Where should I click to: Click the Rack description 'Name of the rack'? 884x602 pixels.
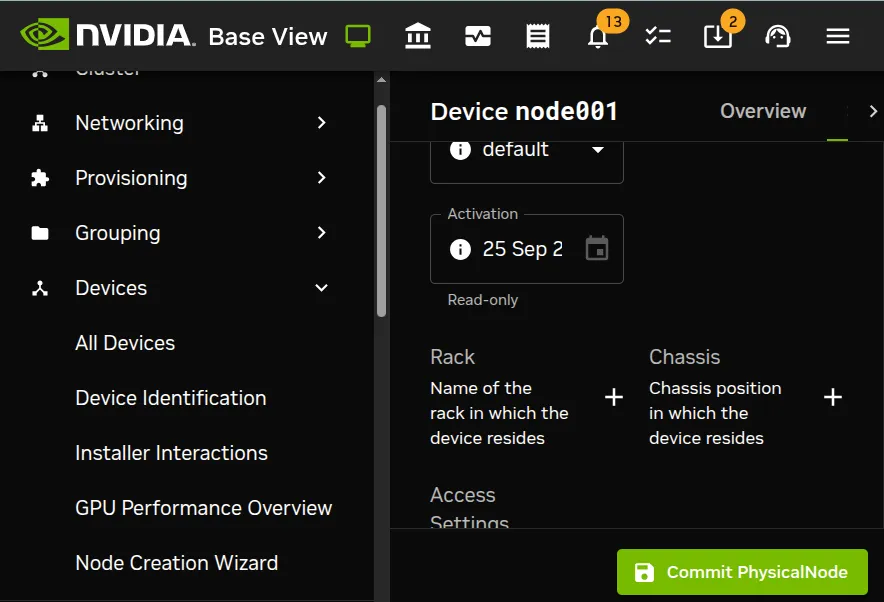click(x=499, y=413)
